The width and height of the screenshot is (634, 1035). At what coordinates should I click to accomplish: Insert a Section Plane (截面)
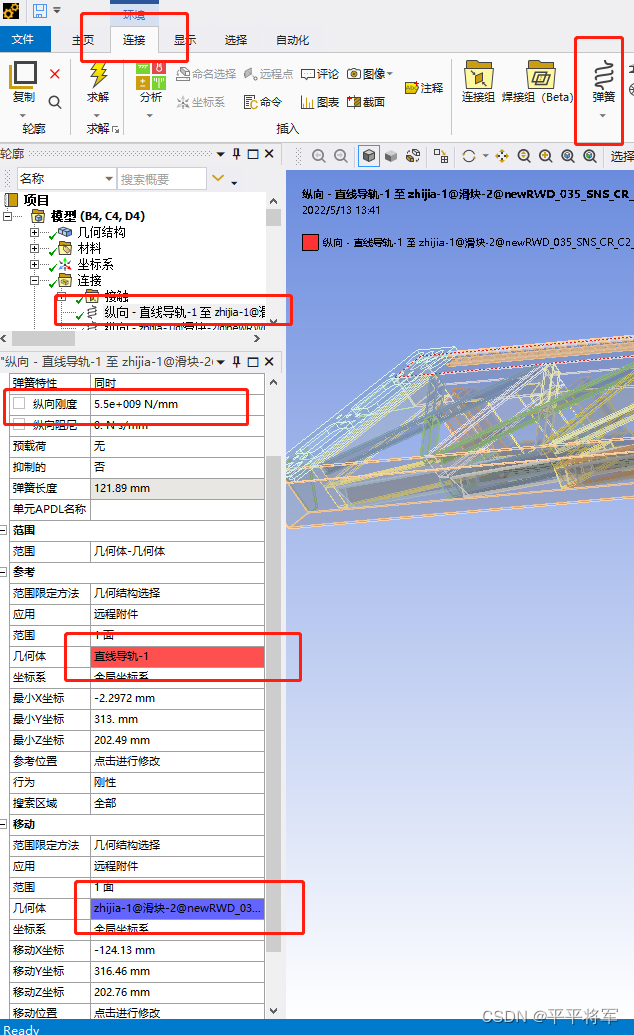point(366,102)
